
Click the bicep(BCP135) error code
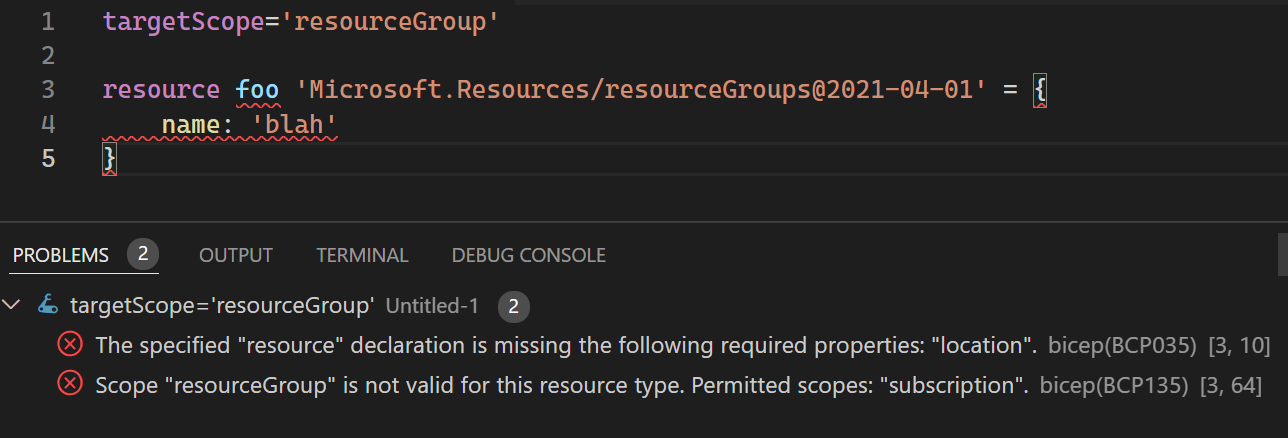1114,384
